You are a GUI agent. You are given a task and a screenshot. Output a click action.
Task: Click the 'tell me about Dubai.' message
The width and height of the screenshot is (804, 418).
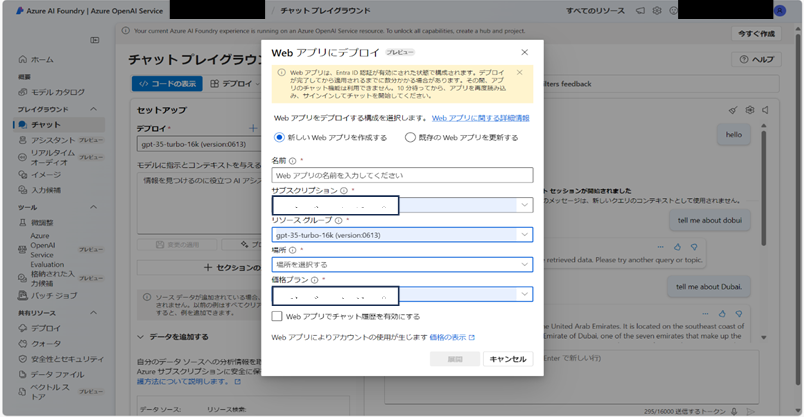pyautogui.click(x=709, y=287)
